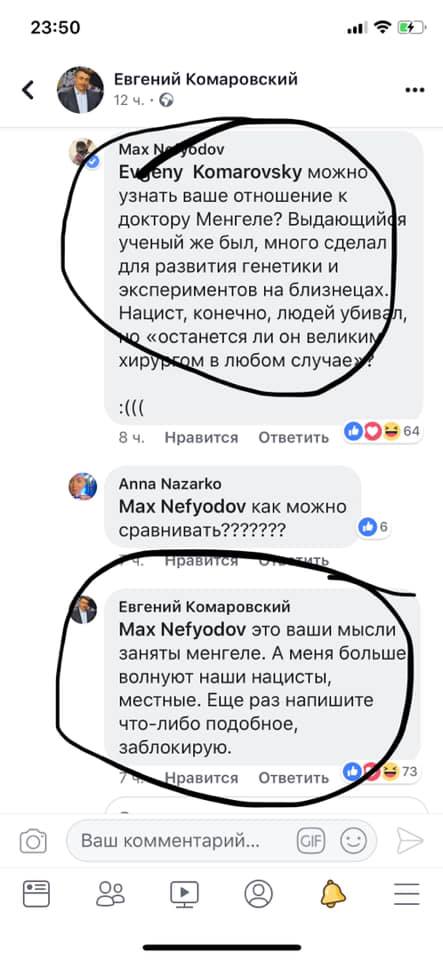Viewport: 443px width, 960px height.
Task: Open the emoji smiley picker
Action: (x=353, y=841)
